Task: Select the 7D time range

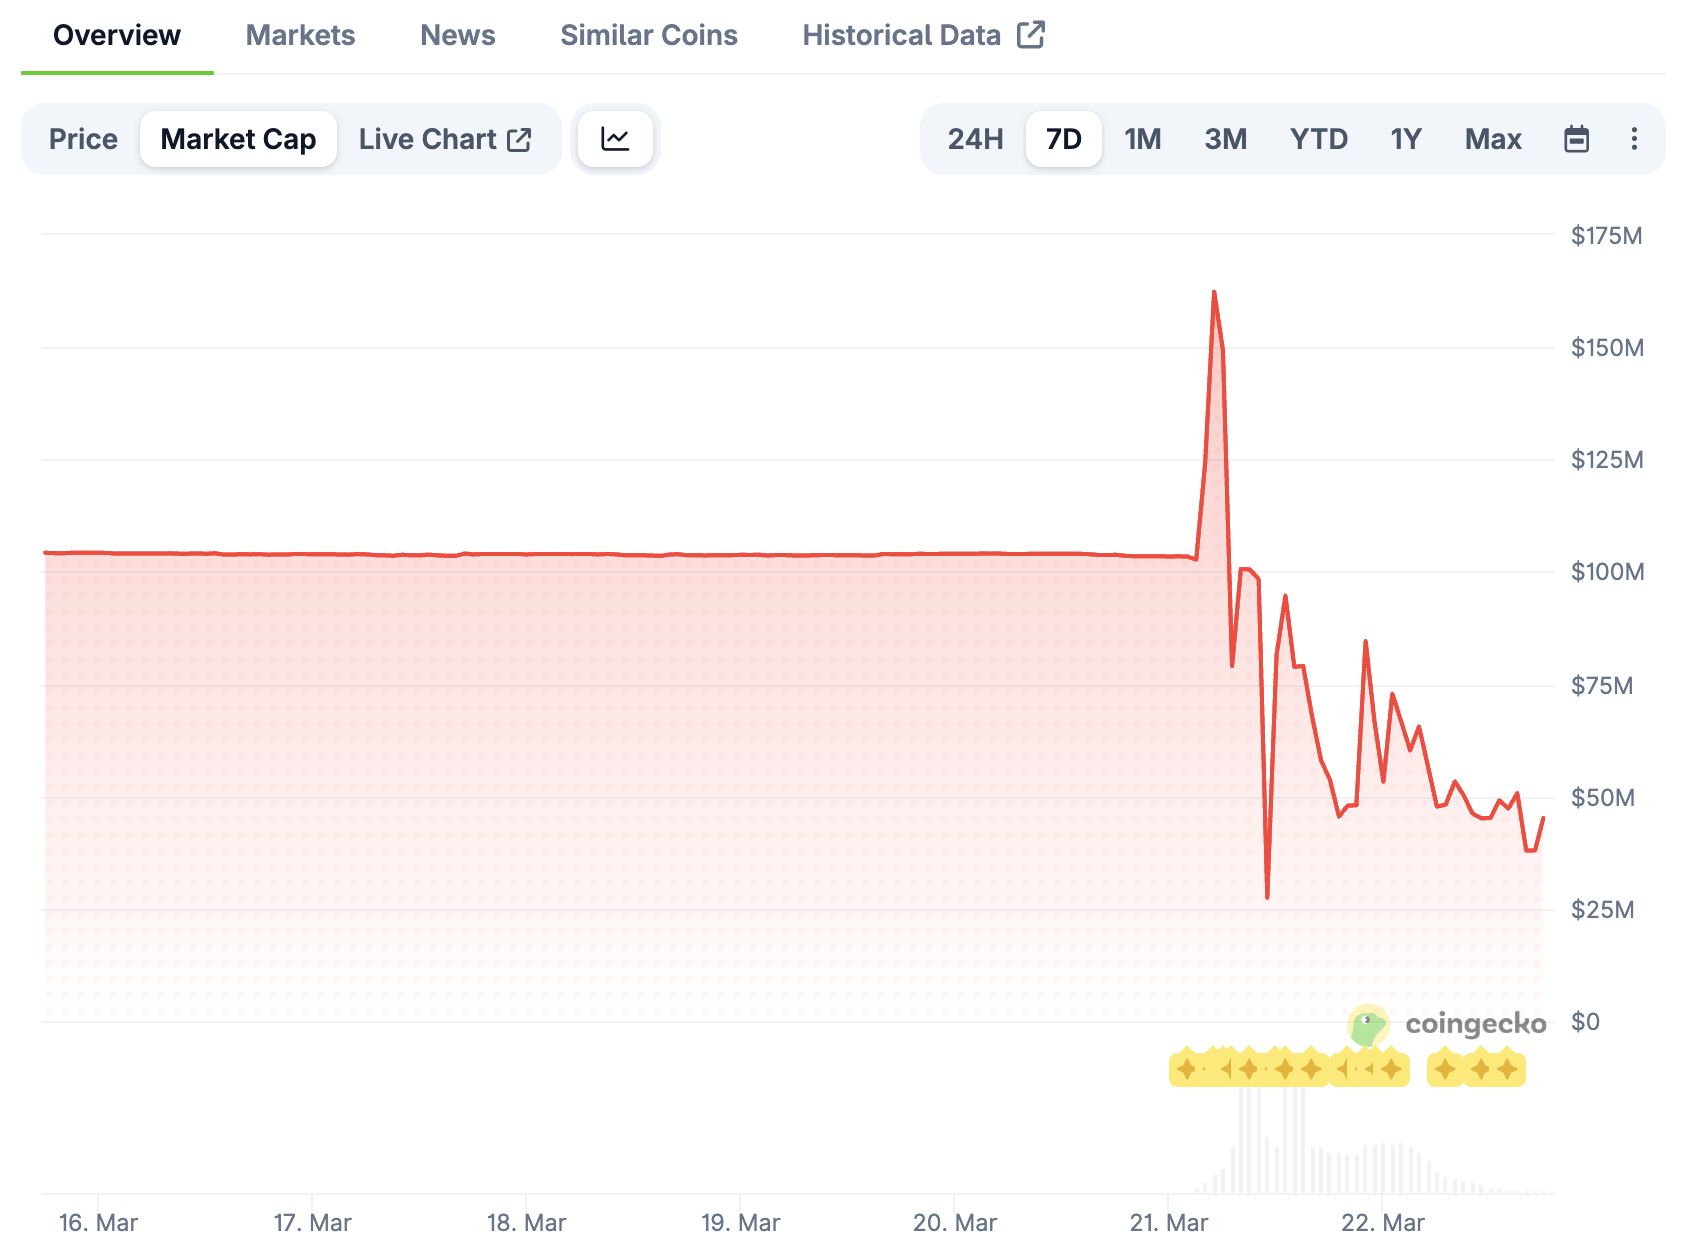Action: (x=1063, y=139)
